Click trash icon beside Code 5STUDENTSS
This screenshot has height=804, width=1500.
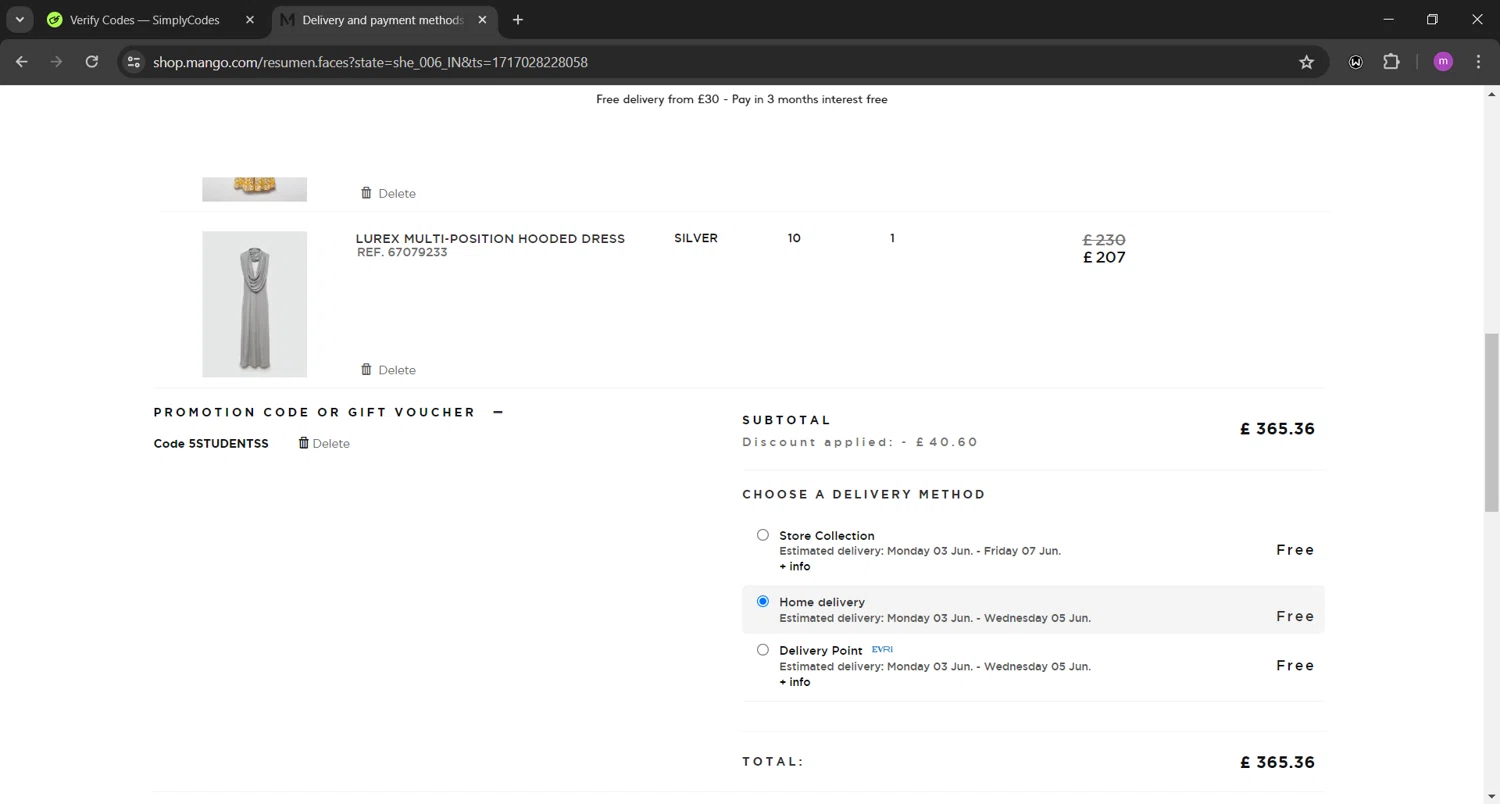[304, 443]
